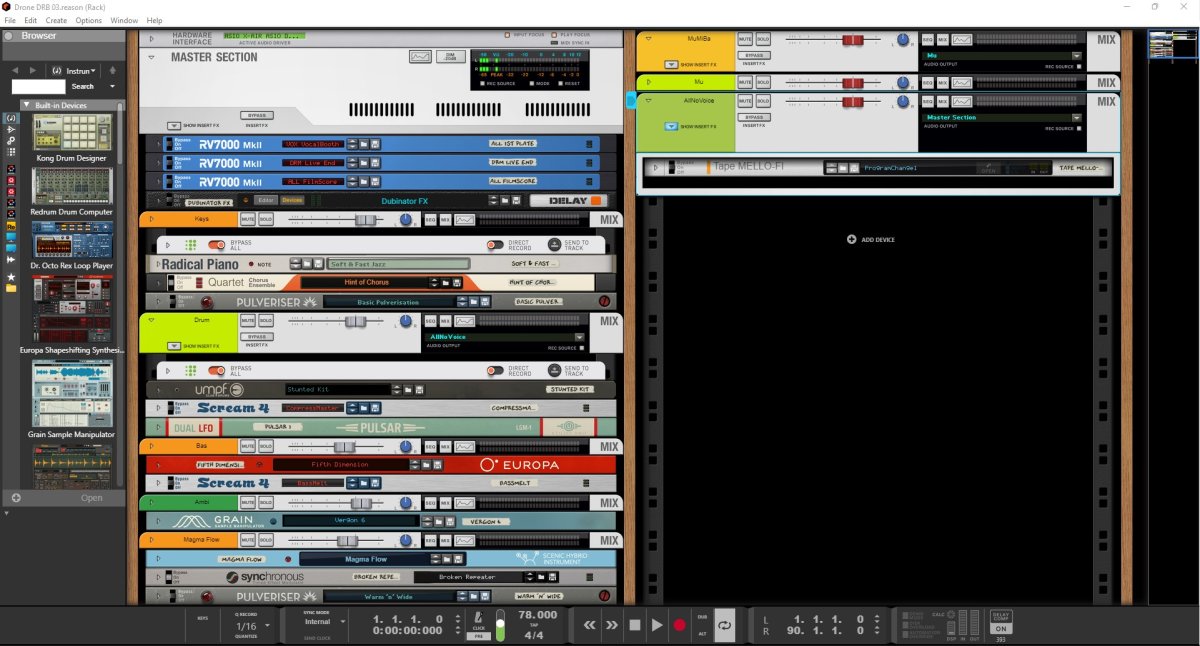Select the Europa Shapeshifting Synthesizer device
This screenshot has width=1200, height=646.
pos(72,315)
